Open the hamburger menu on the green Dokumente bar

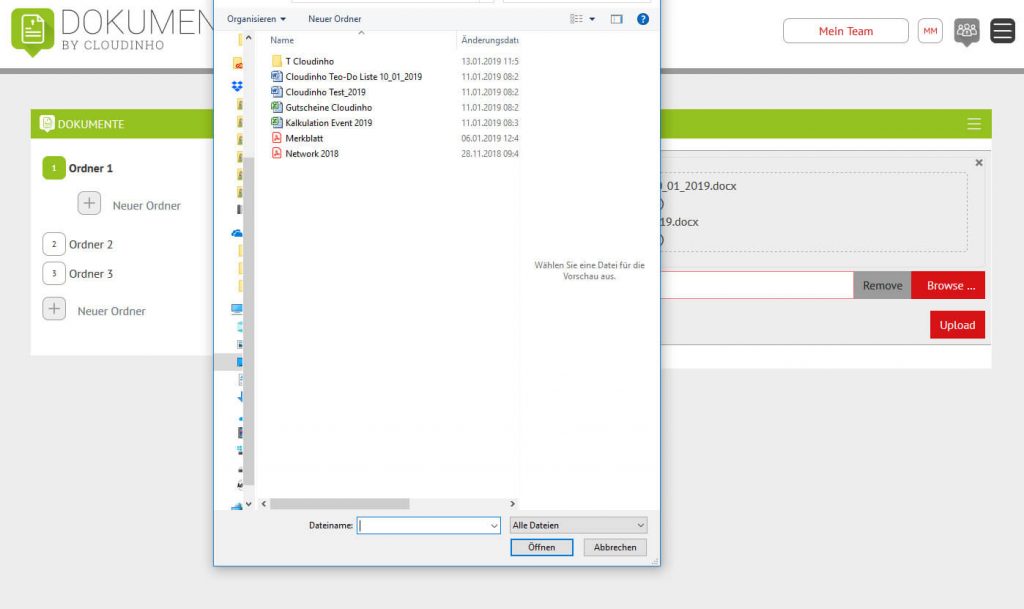[x=974, y=124]
